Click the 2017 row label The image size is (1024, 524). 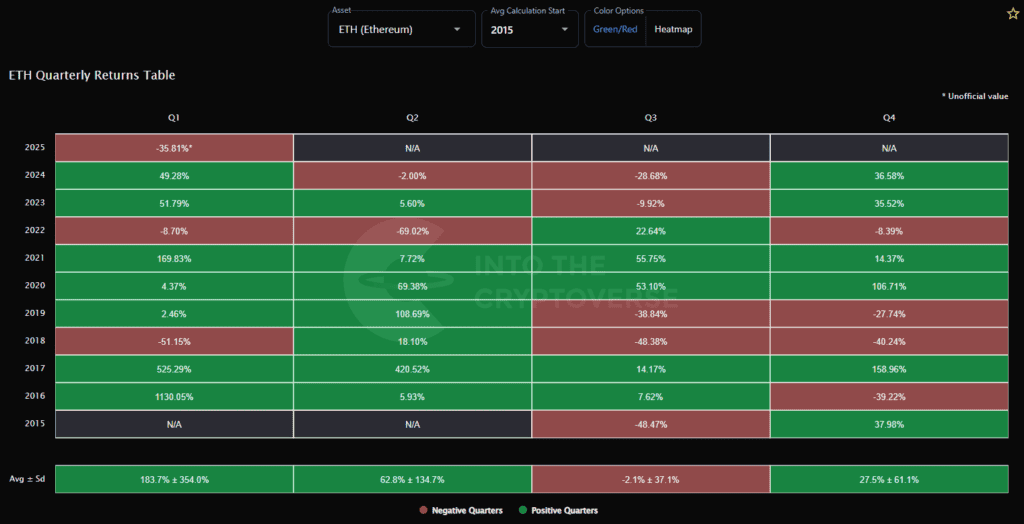tap(35, 368)
